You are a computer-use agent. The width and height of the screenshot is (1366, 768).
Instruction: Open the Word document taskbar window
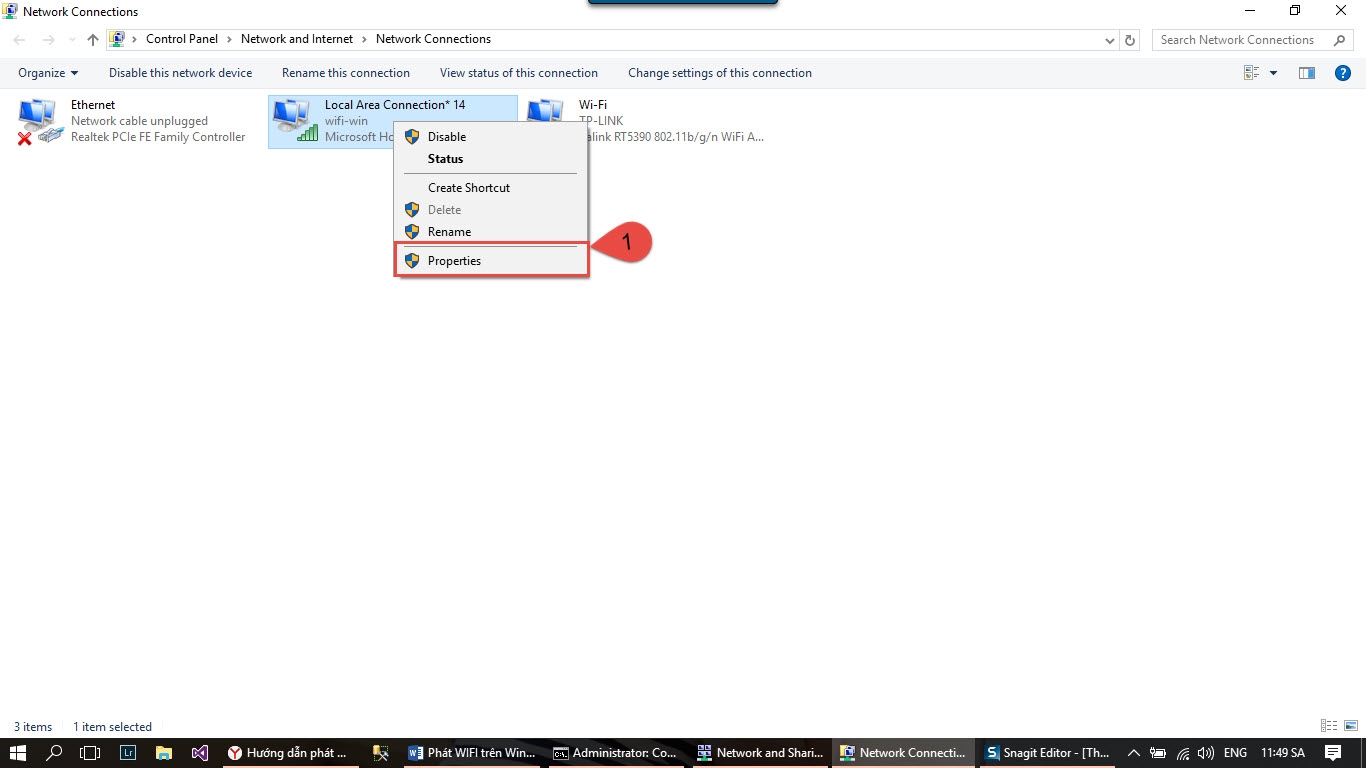[x=472, y=753]
